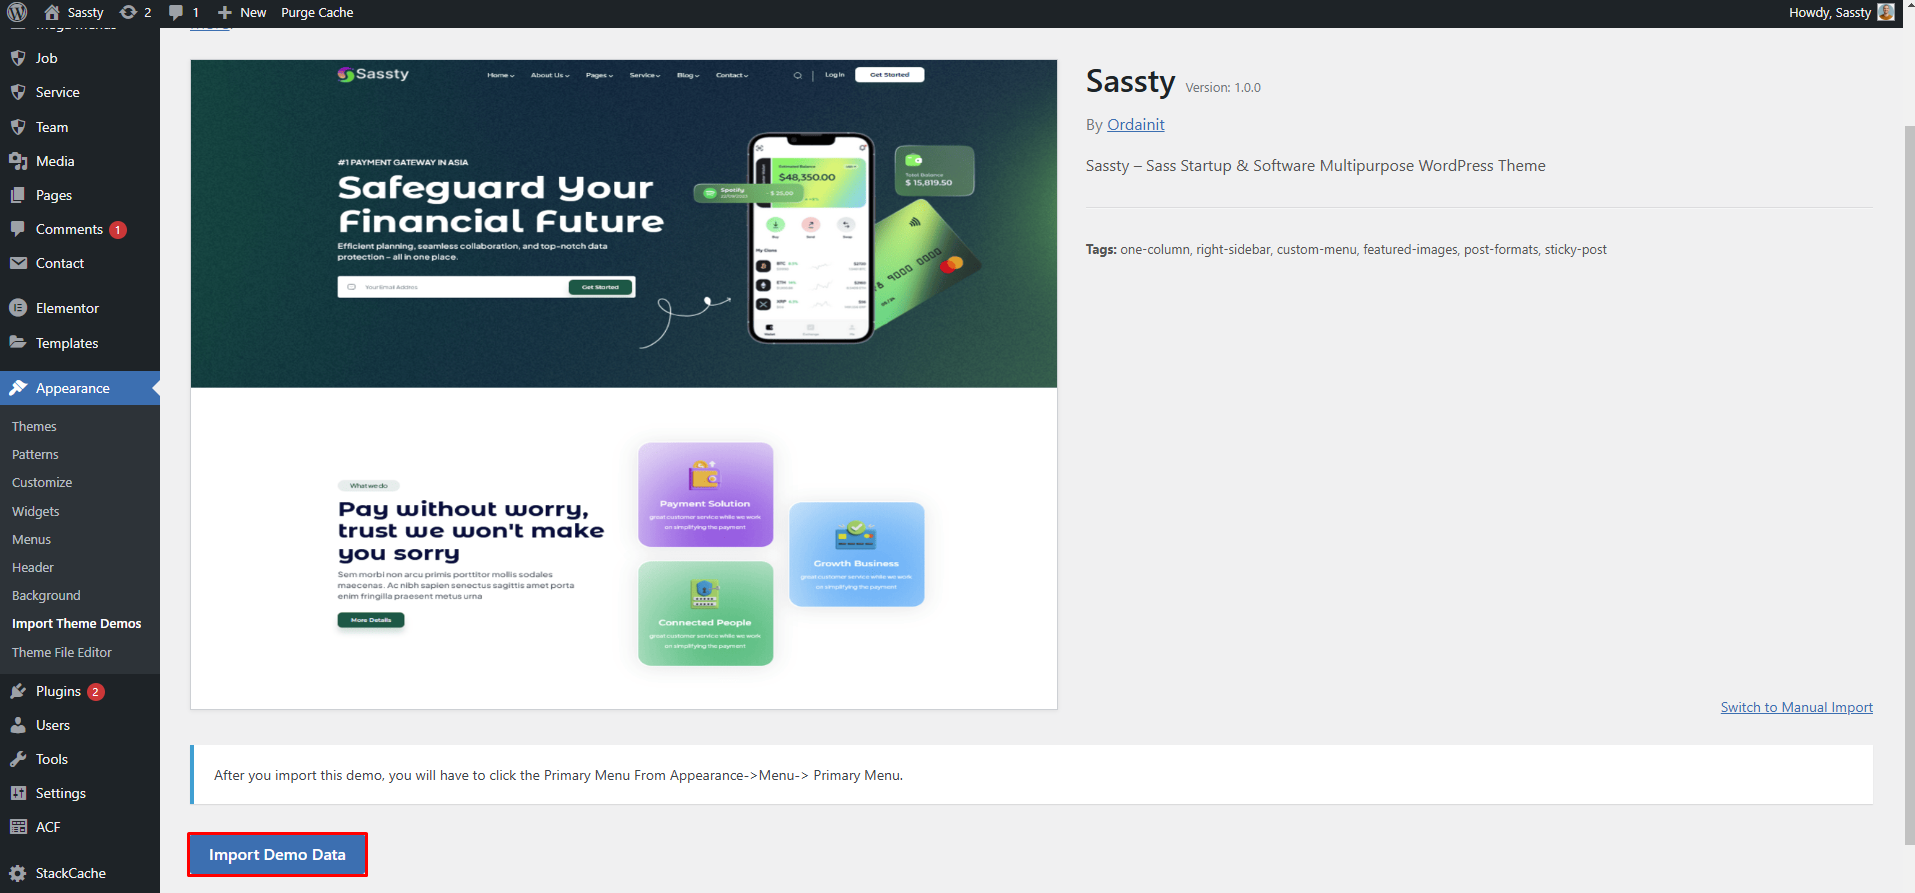Image resolution: width=1915 pixels, height=893 pixels.
Task: Open the Settings sidebar icon
Action: point(18,793)
